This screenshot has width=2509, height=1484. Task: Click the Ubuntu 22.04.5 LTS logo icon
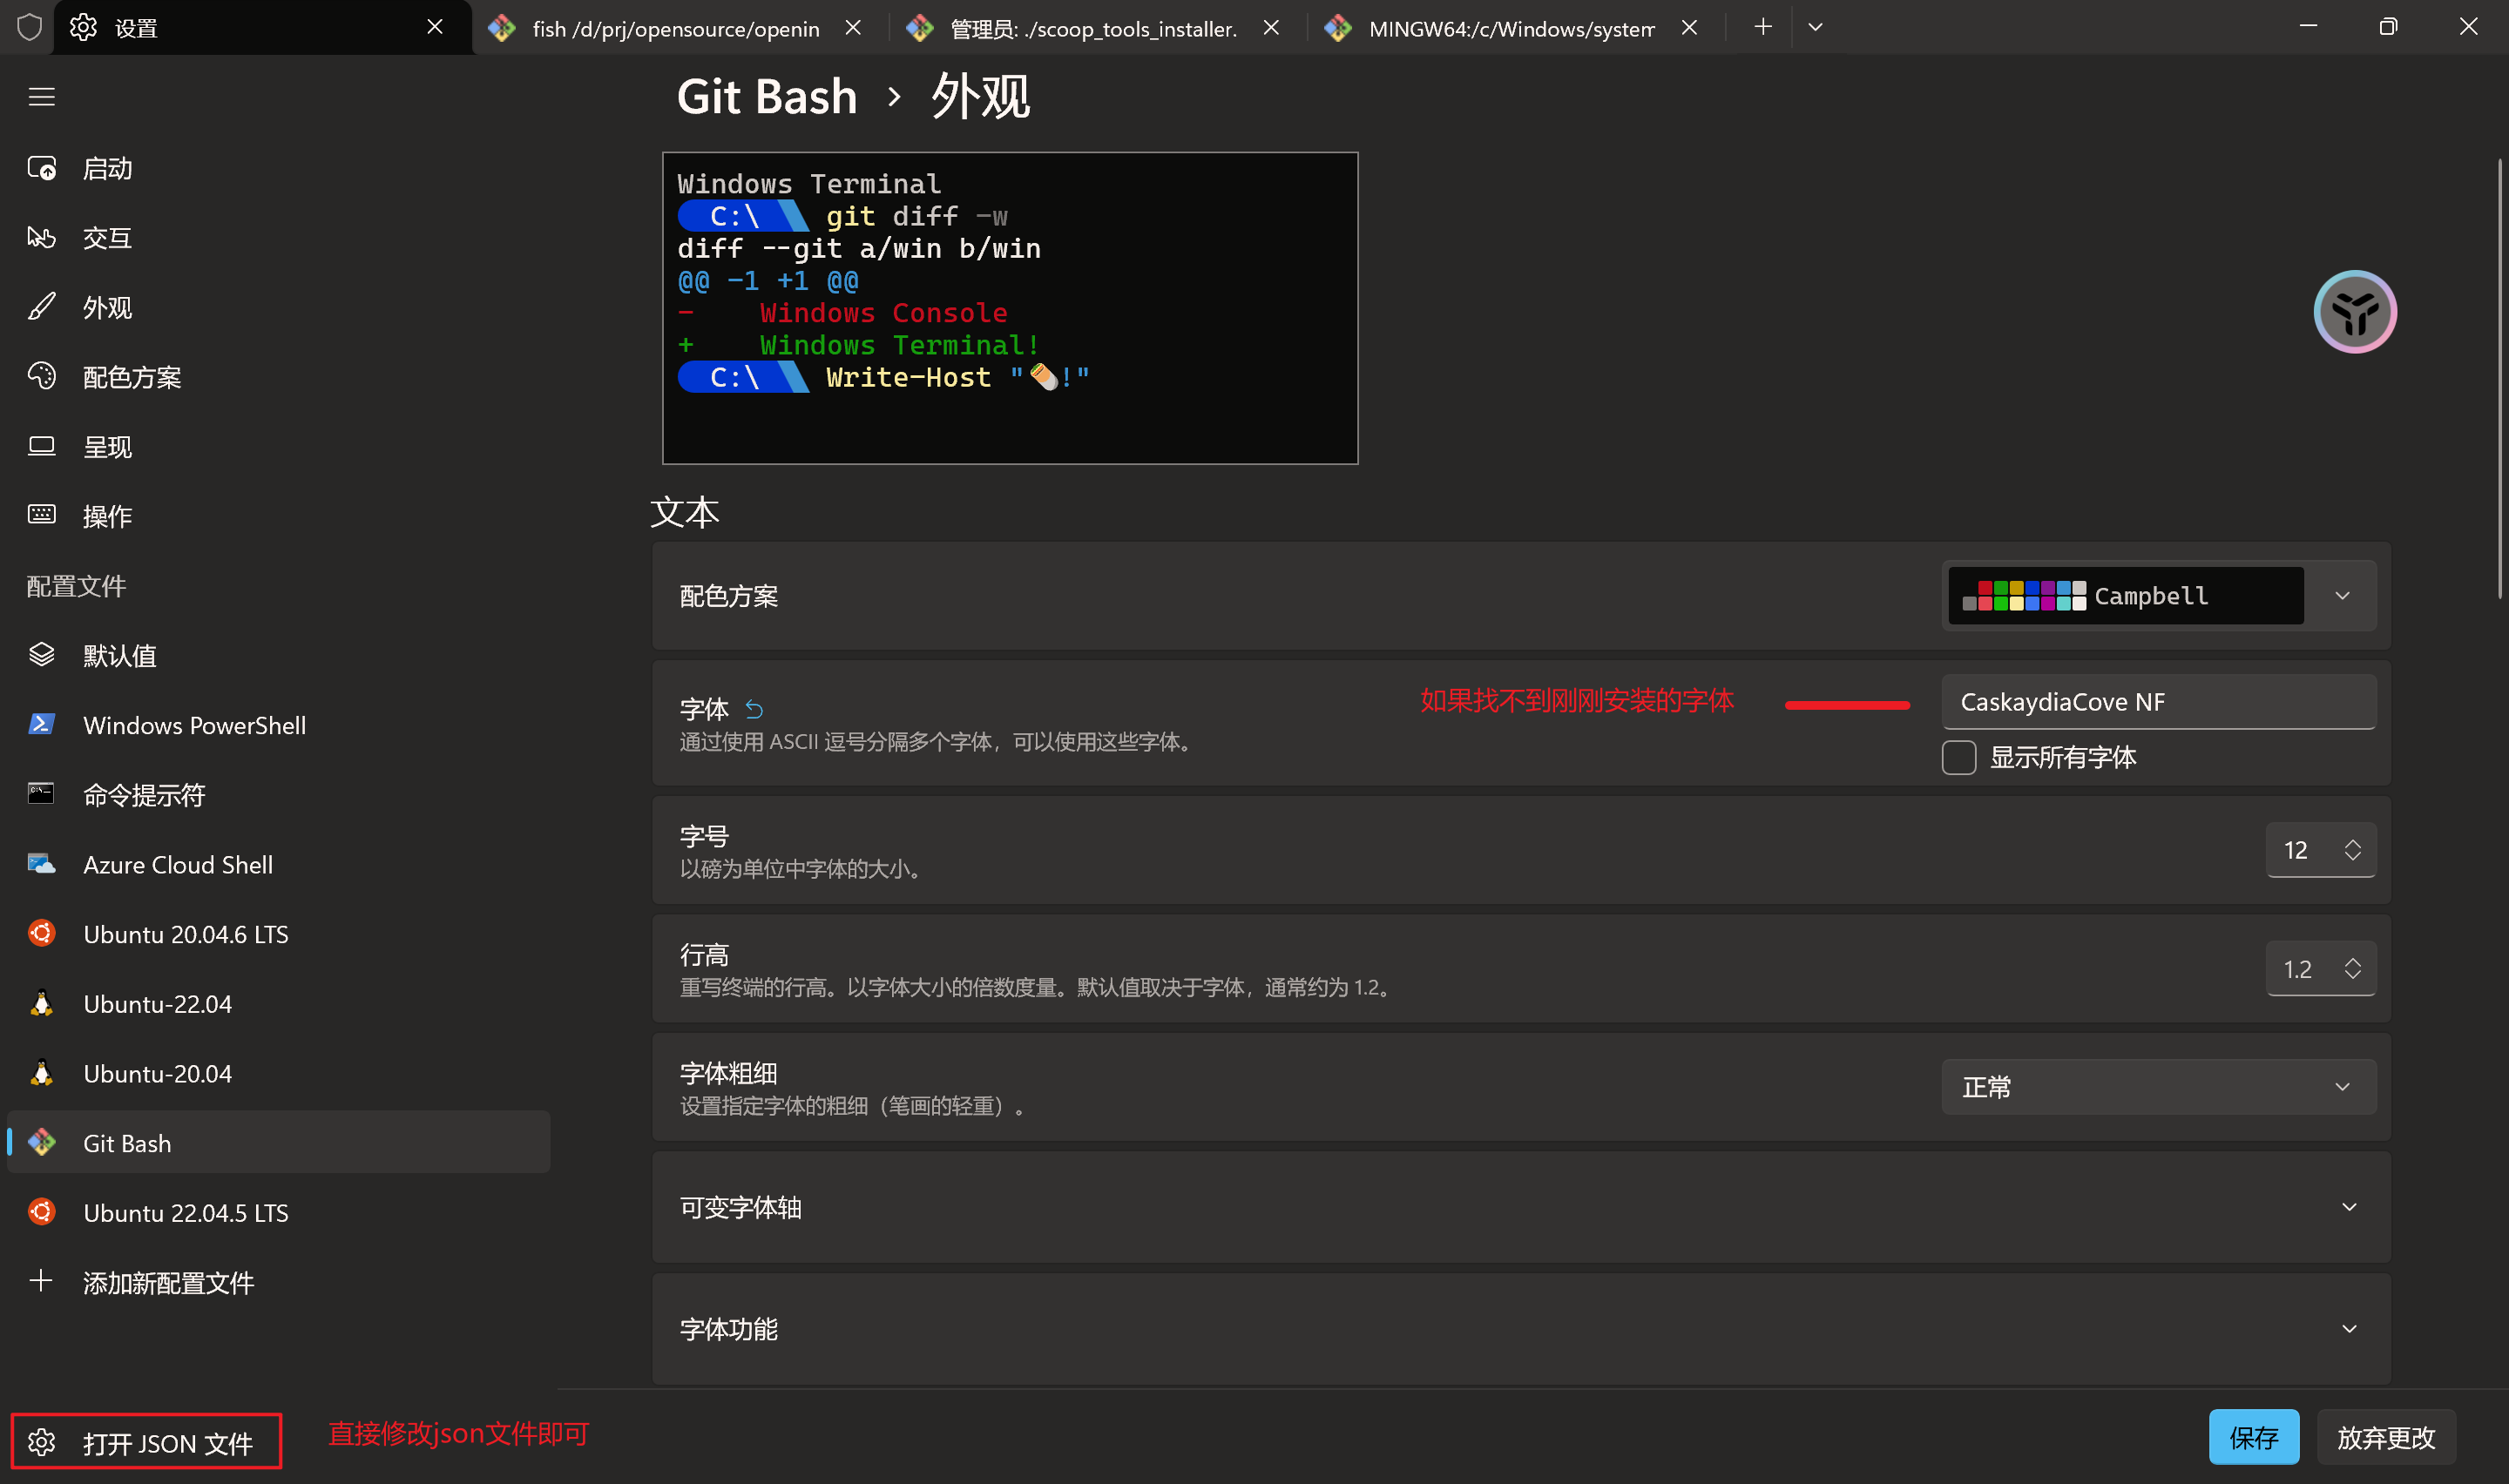(41, 1212)
